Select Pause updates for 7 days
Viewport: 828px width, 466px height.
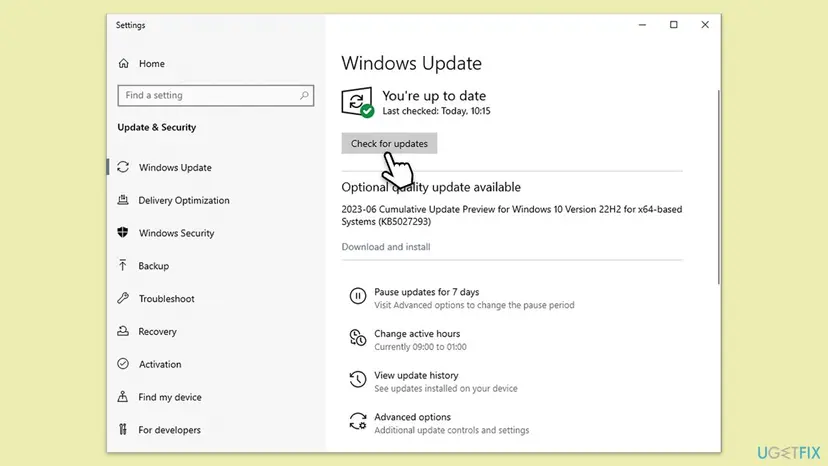(x=427, y=292)
